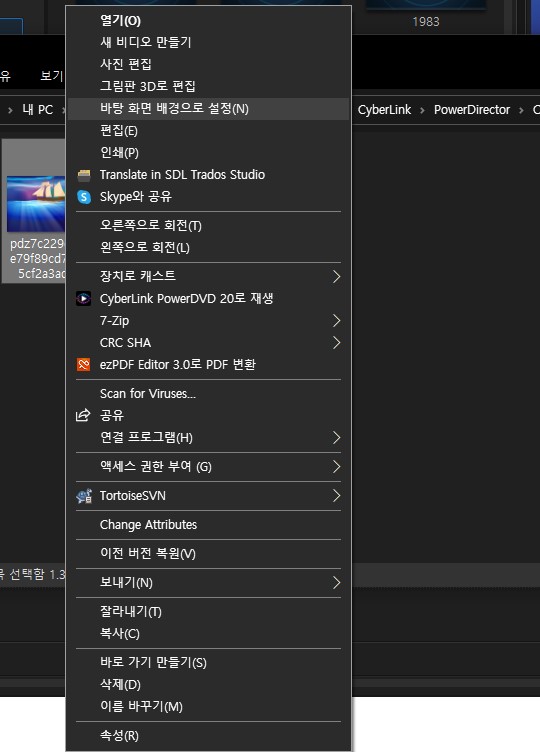Expand the 7-Zip submenu arrow

pos(337,321)
